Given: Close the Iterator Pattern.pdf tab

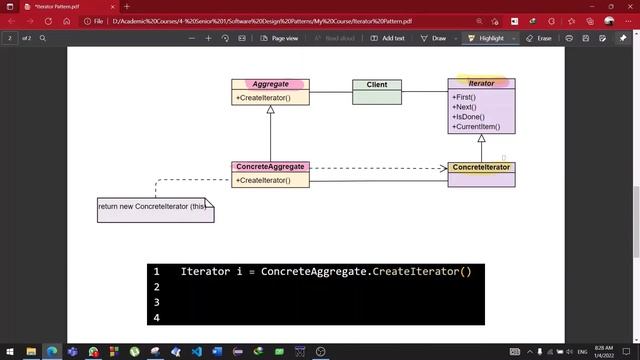Looking at the screenshot, I should [113, 7].
